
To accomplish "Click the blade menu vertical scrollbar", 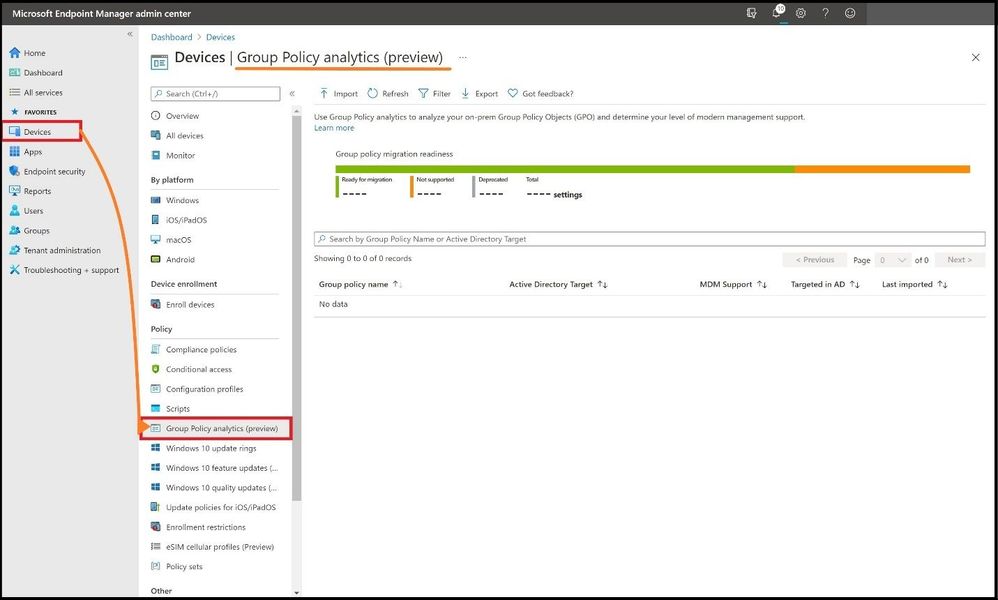I will click(296, 309).
